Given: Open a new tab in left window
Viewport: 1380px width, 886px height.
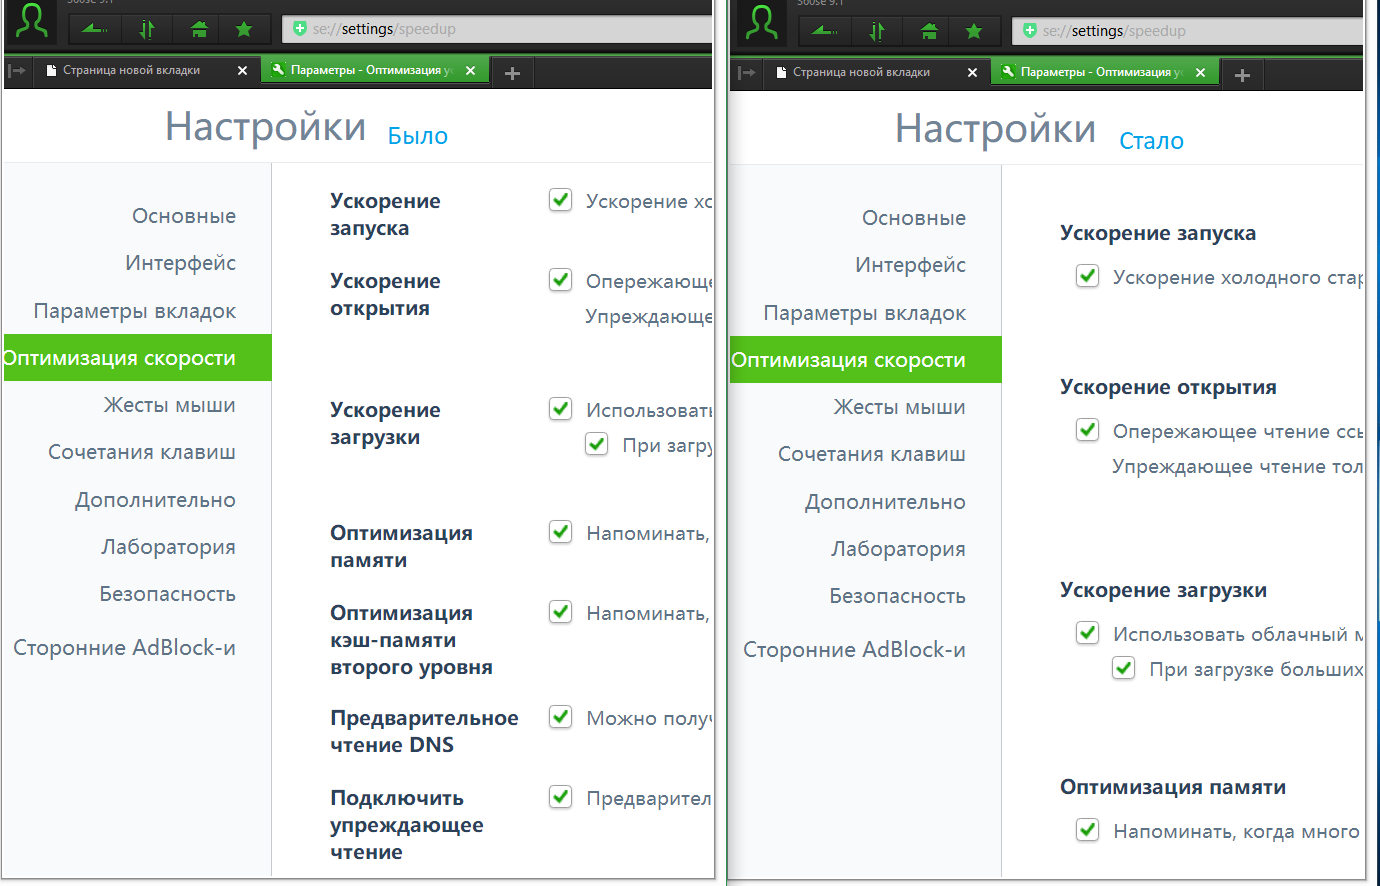Looking at the screenshot, I should (x=512, y=73).
